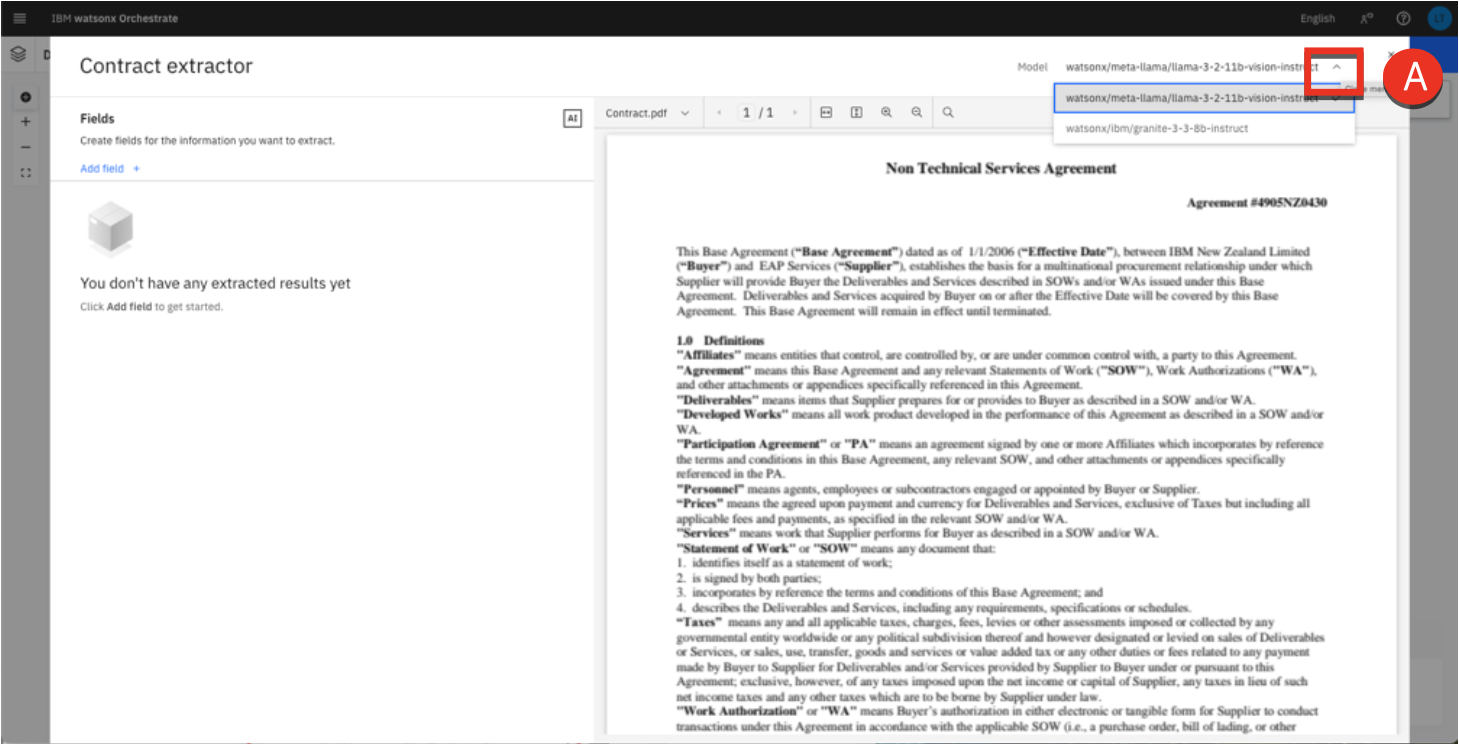Screen dimensions: 1459x744
Task: Click fit-to-width icon in PDF toolbar
Action: tap(826, 113)
